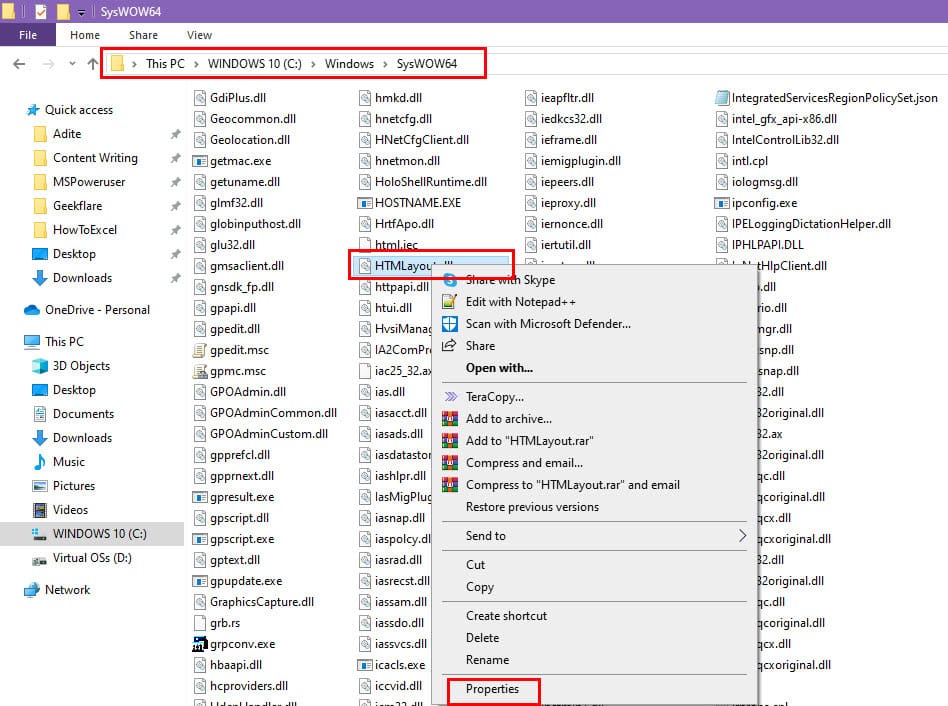Choose Create shortcut from context menu
Viewport: 948px width, 706px height.
(506, 616)
